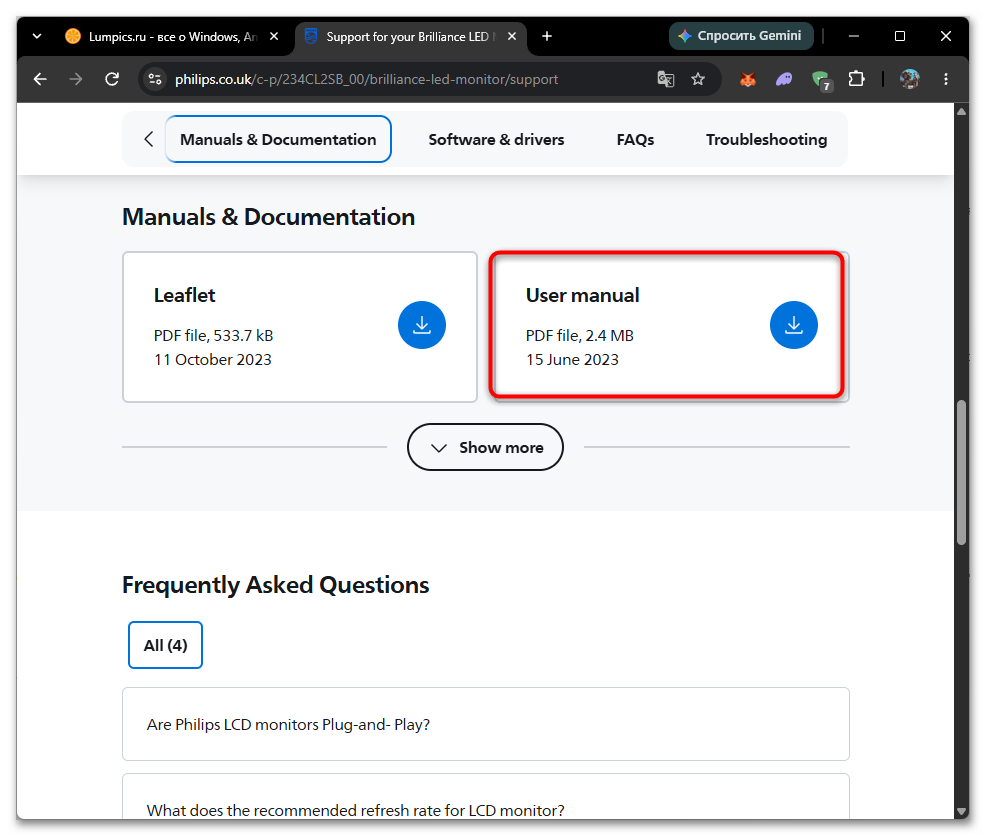
Task: Open the purple ghost extension icon
Action: click(x=784, y=79)
